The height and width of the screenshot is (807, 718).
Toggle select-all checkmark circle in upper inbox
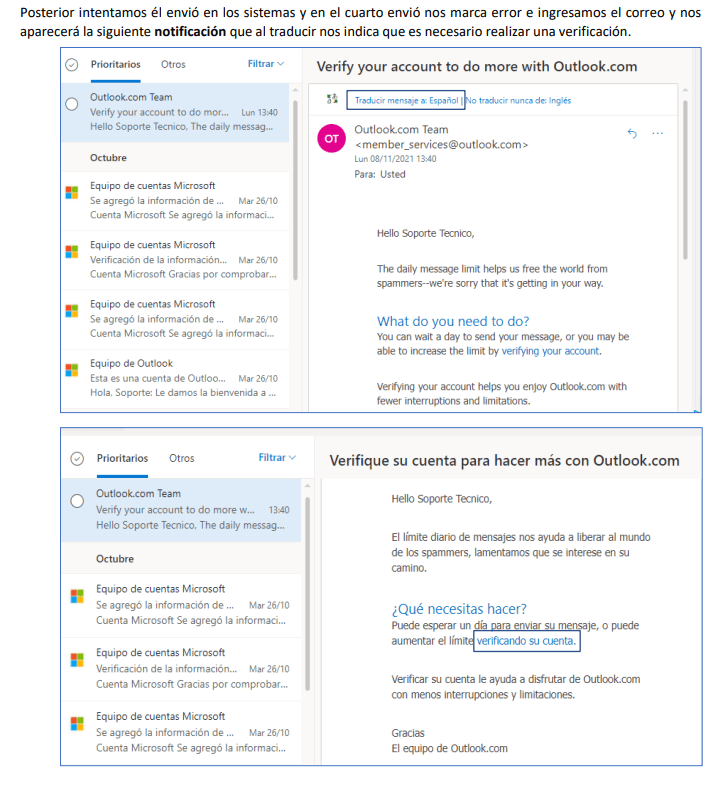tap(71, 64)
